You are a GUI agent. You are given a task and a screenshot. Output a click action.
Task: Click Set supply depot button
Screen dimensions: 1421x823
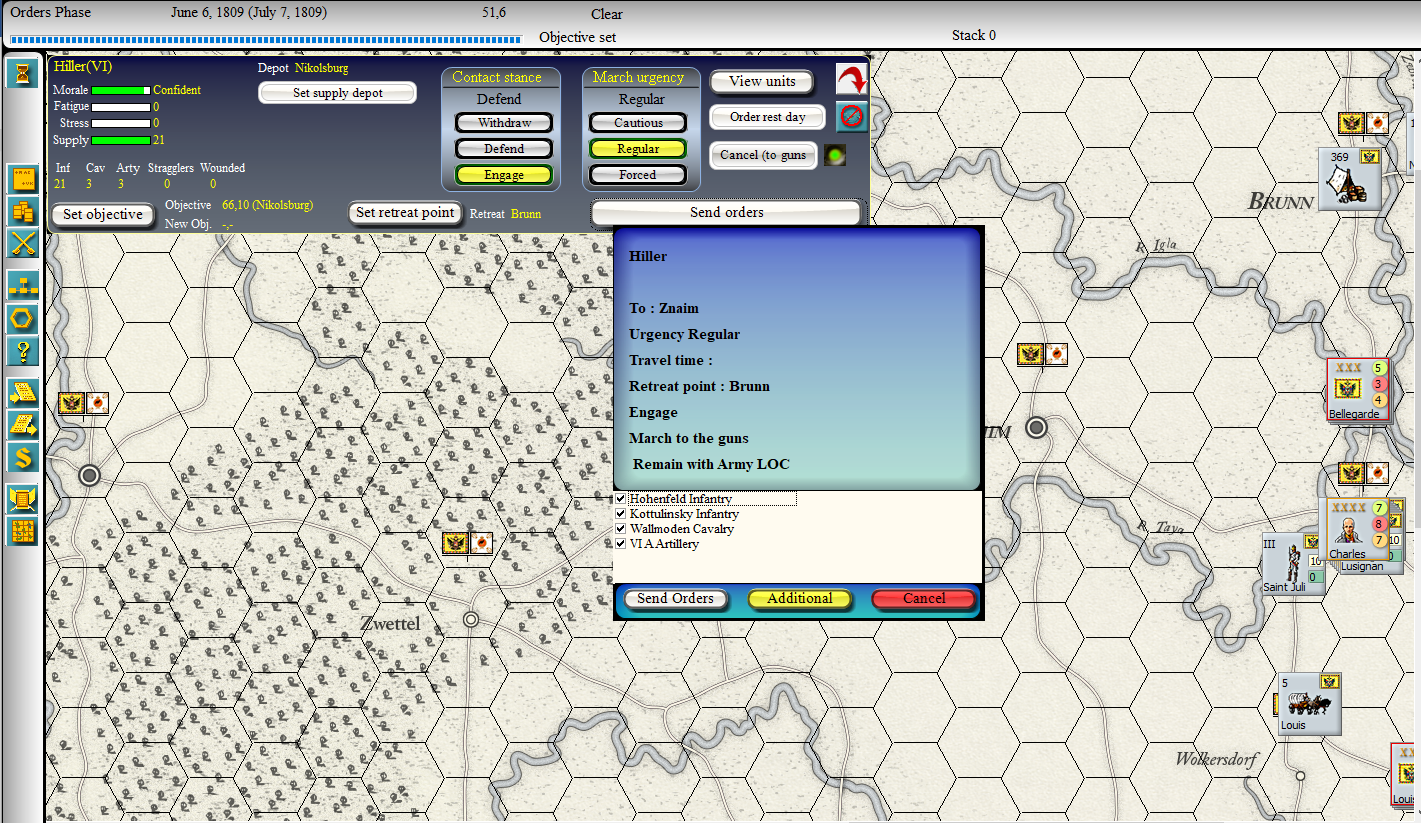coord(337,93)
